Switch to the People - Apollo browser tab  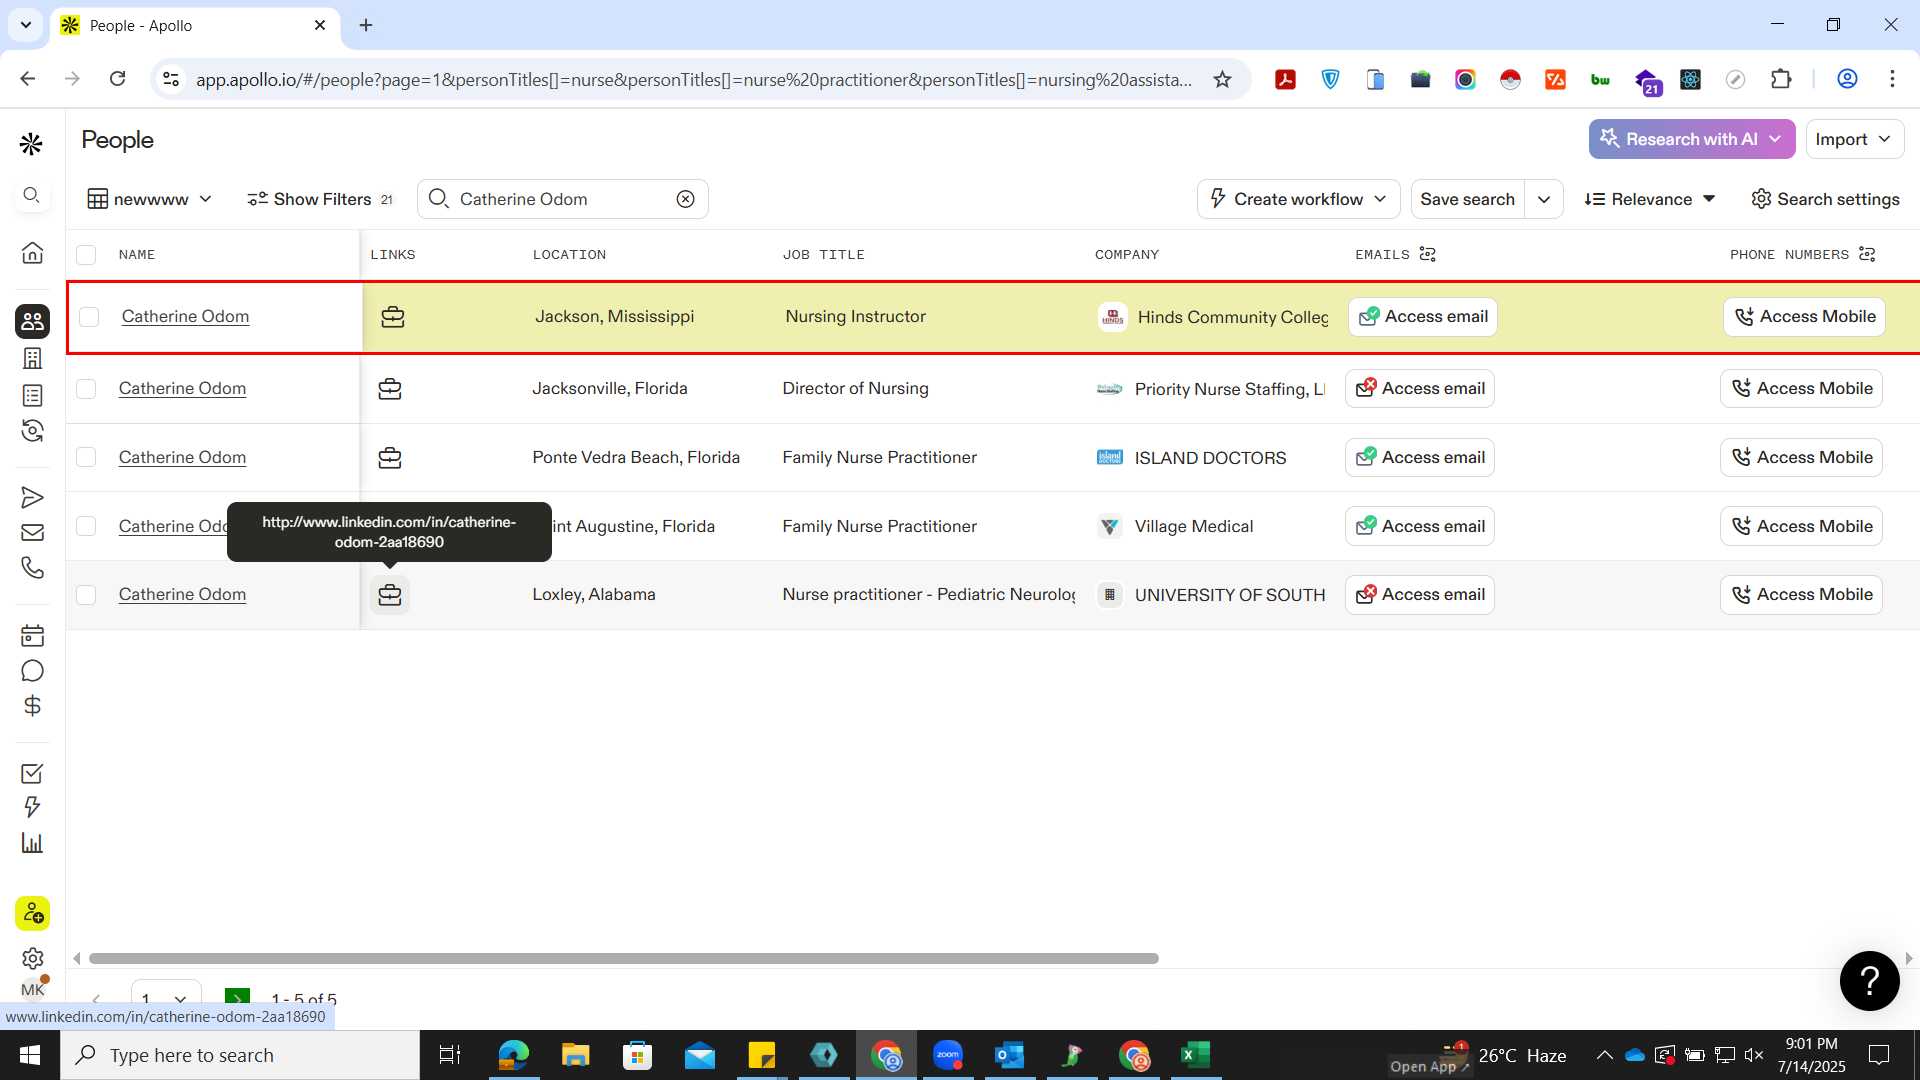(195, 25)
